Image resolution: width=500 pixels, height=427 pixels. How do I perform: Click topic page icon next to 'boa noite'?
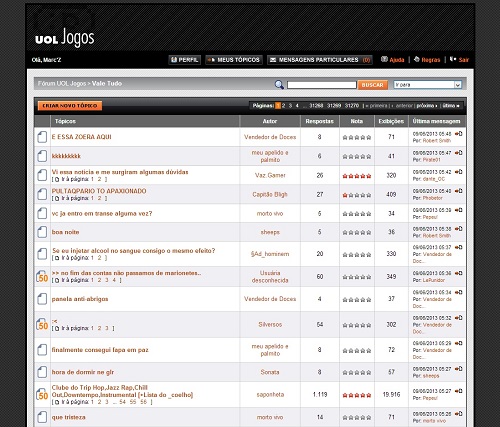click(x=42, y=232)
